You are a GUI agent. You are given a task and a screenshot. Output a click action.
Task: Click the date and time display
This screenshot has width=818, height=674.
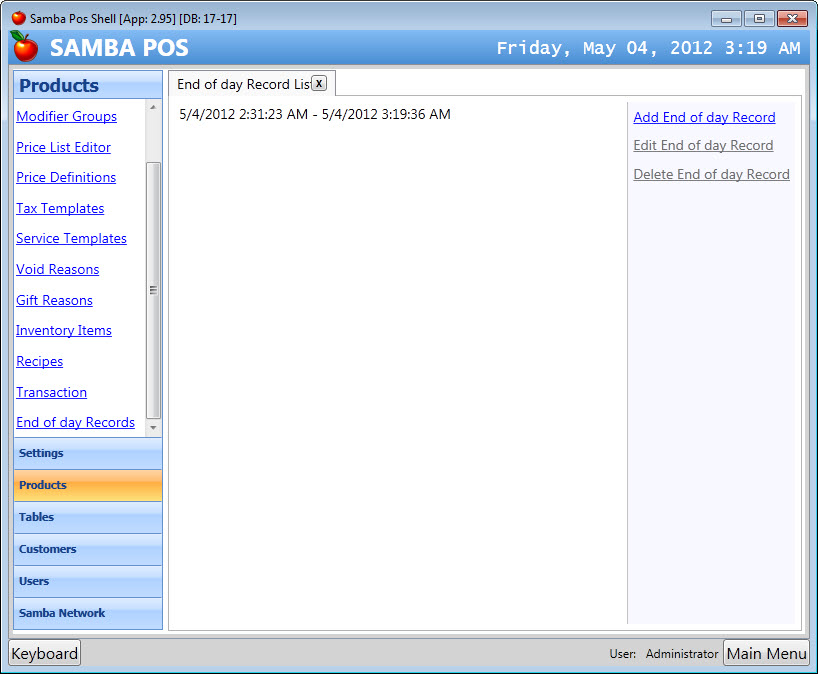pyautogui.click(x=648, y=48)
